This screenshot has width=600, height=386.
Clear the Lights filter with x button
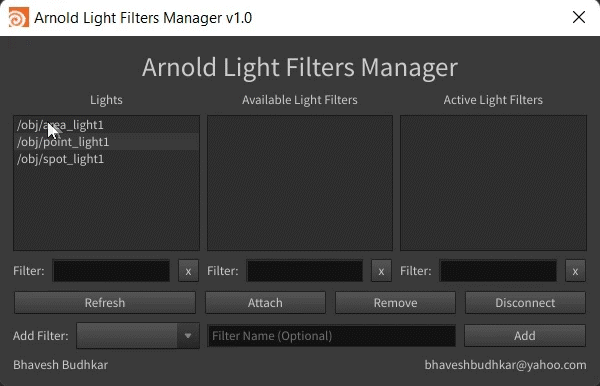[188, 271]
